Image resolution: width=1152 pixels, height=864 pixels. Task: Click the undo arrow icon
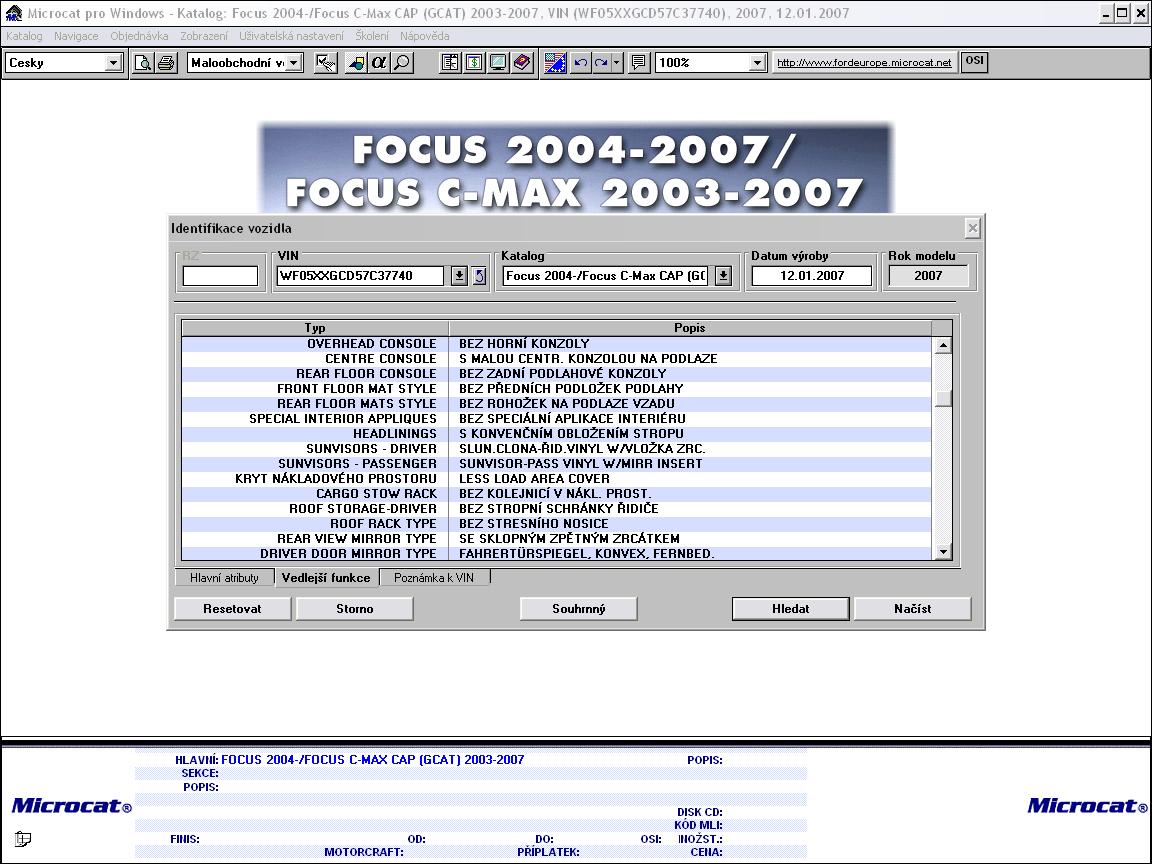[581, 63]
